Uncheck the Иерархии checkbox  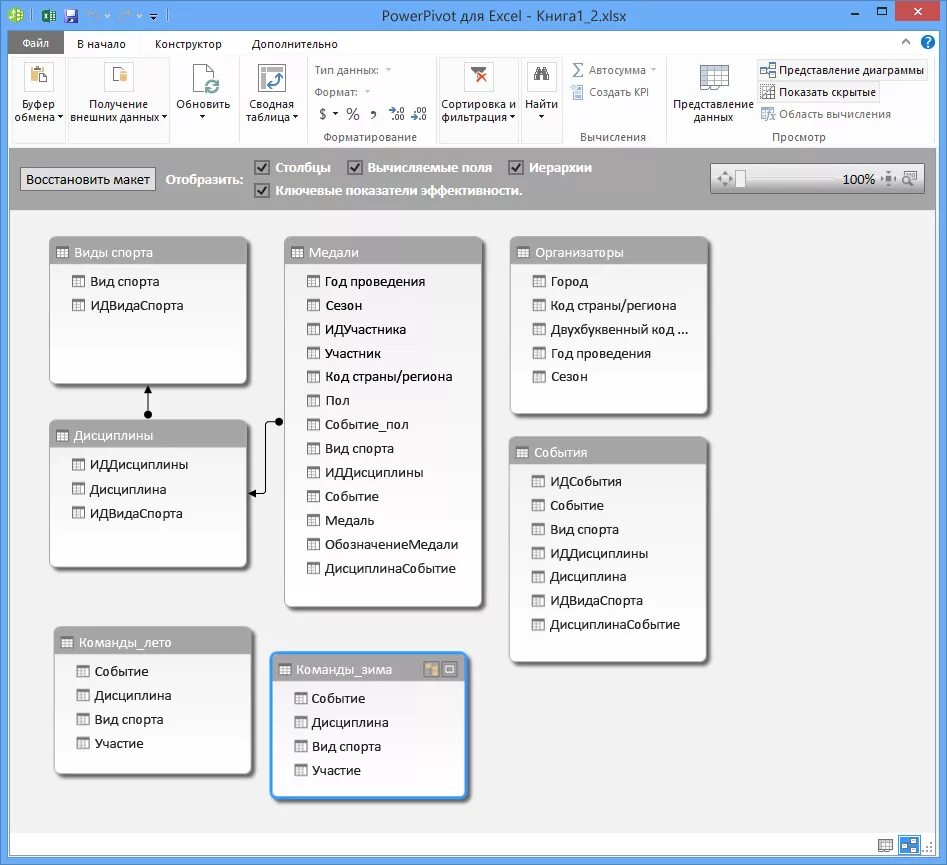pyautogui.click(x=516, y=167)
